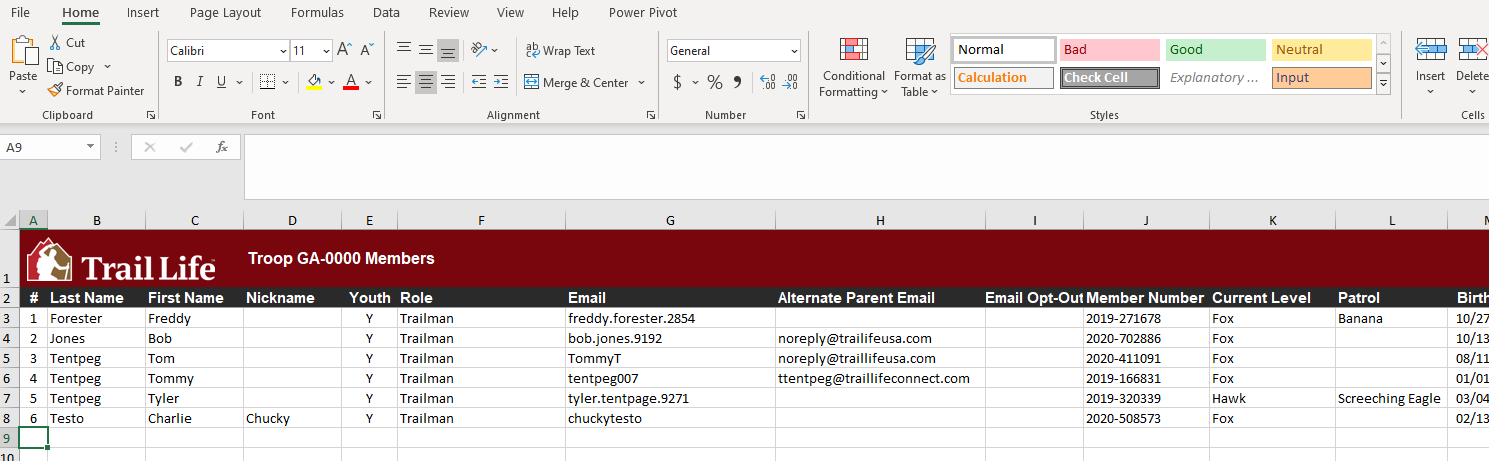Switch to the Data tab
Screen dimensions: 1489x461
(386, 13)
